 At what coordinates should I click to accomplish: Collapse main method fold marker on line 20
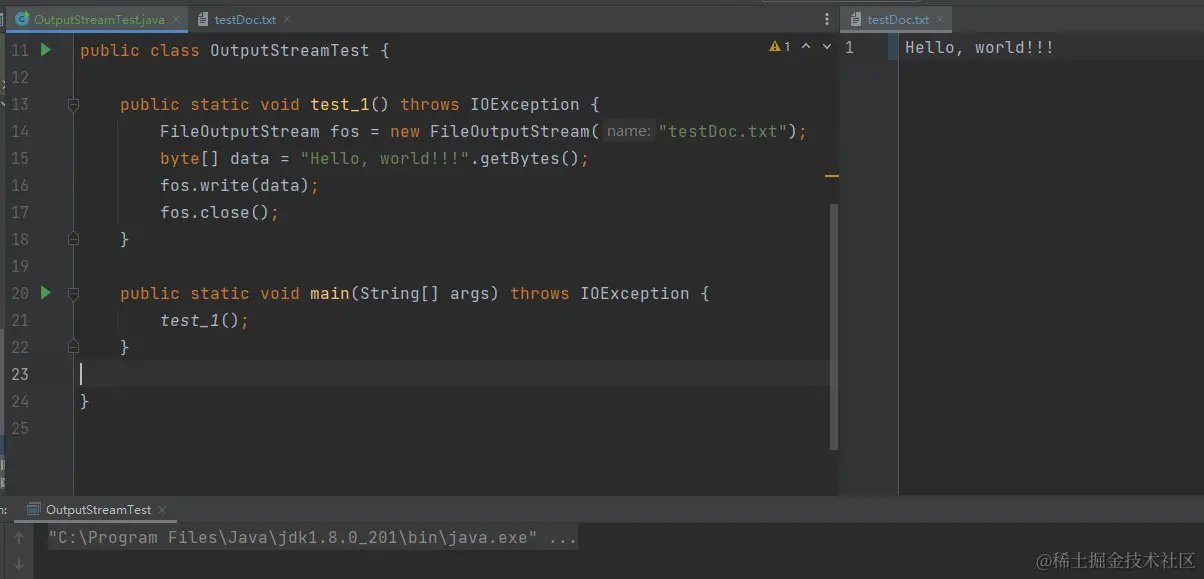tap(73, 293)
